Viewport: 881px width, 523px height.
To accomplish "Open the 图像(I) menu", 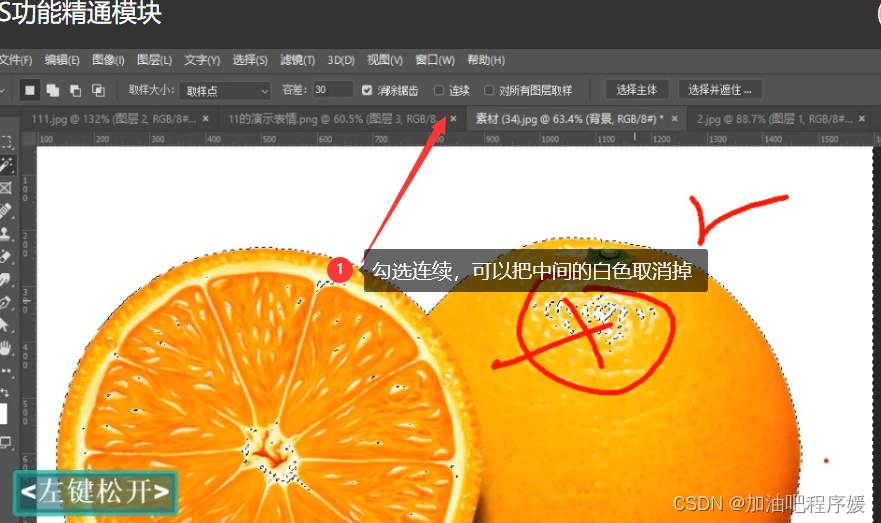I will [108, 60].
